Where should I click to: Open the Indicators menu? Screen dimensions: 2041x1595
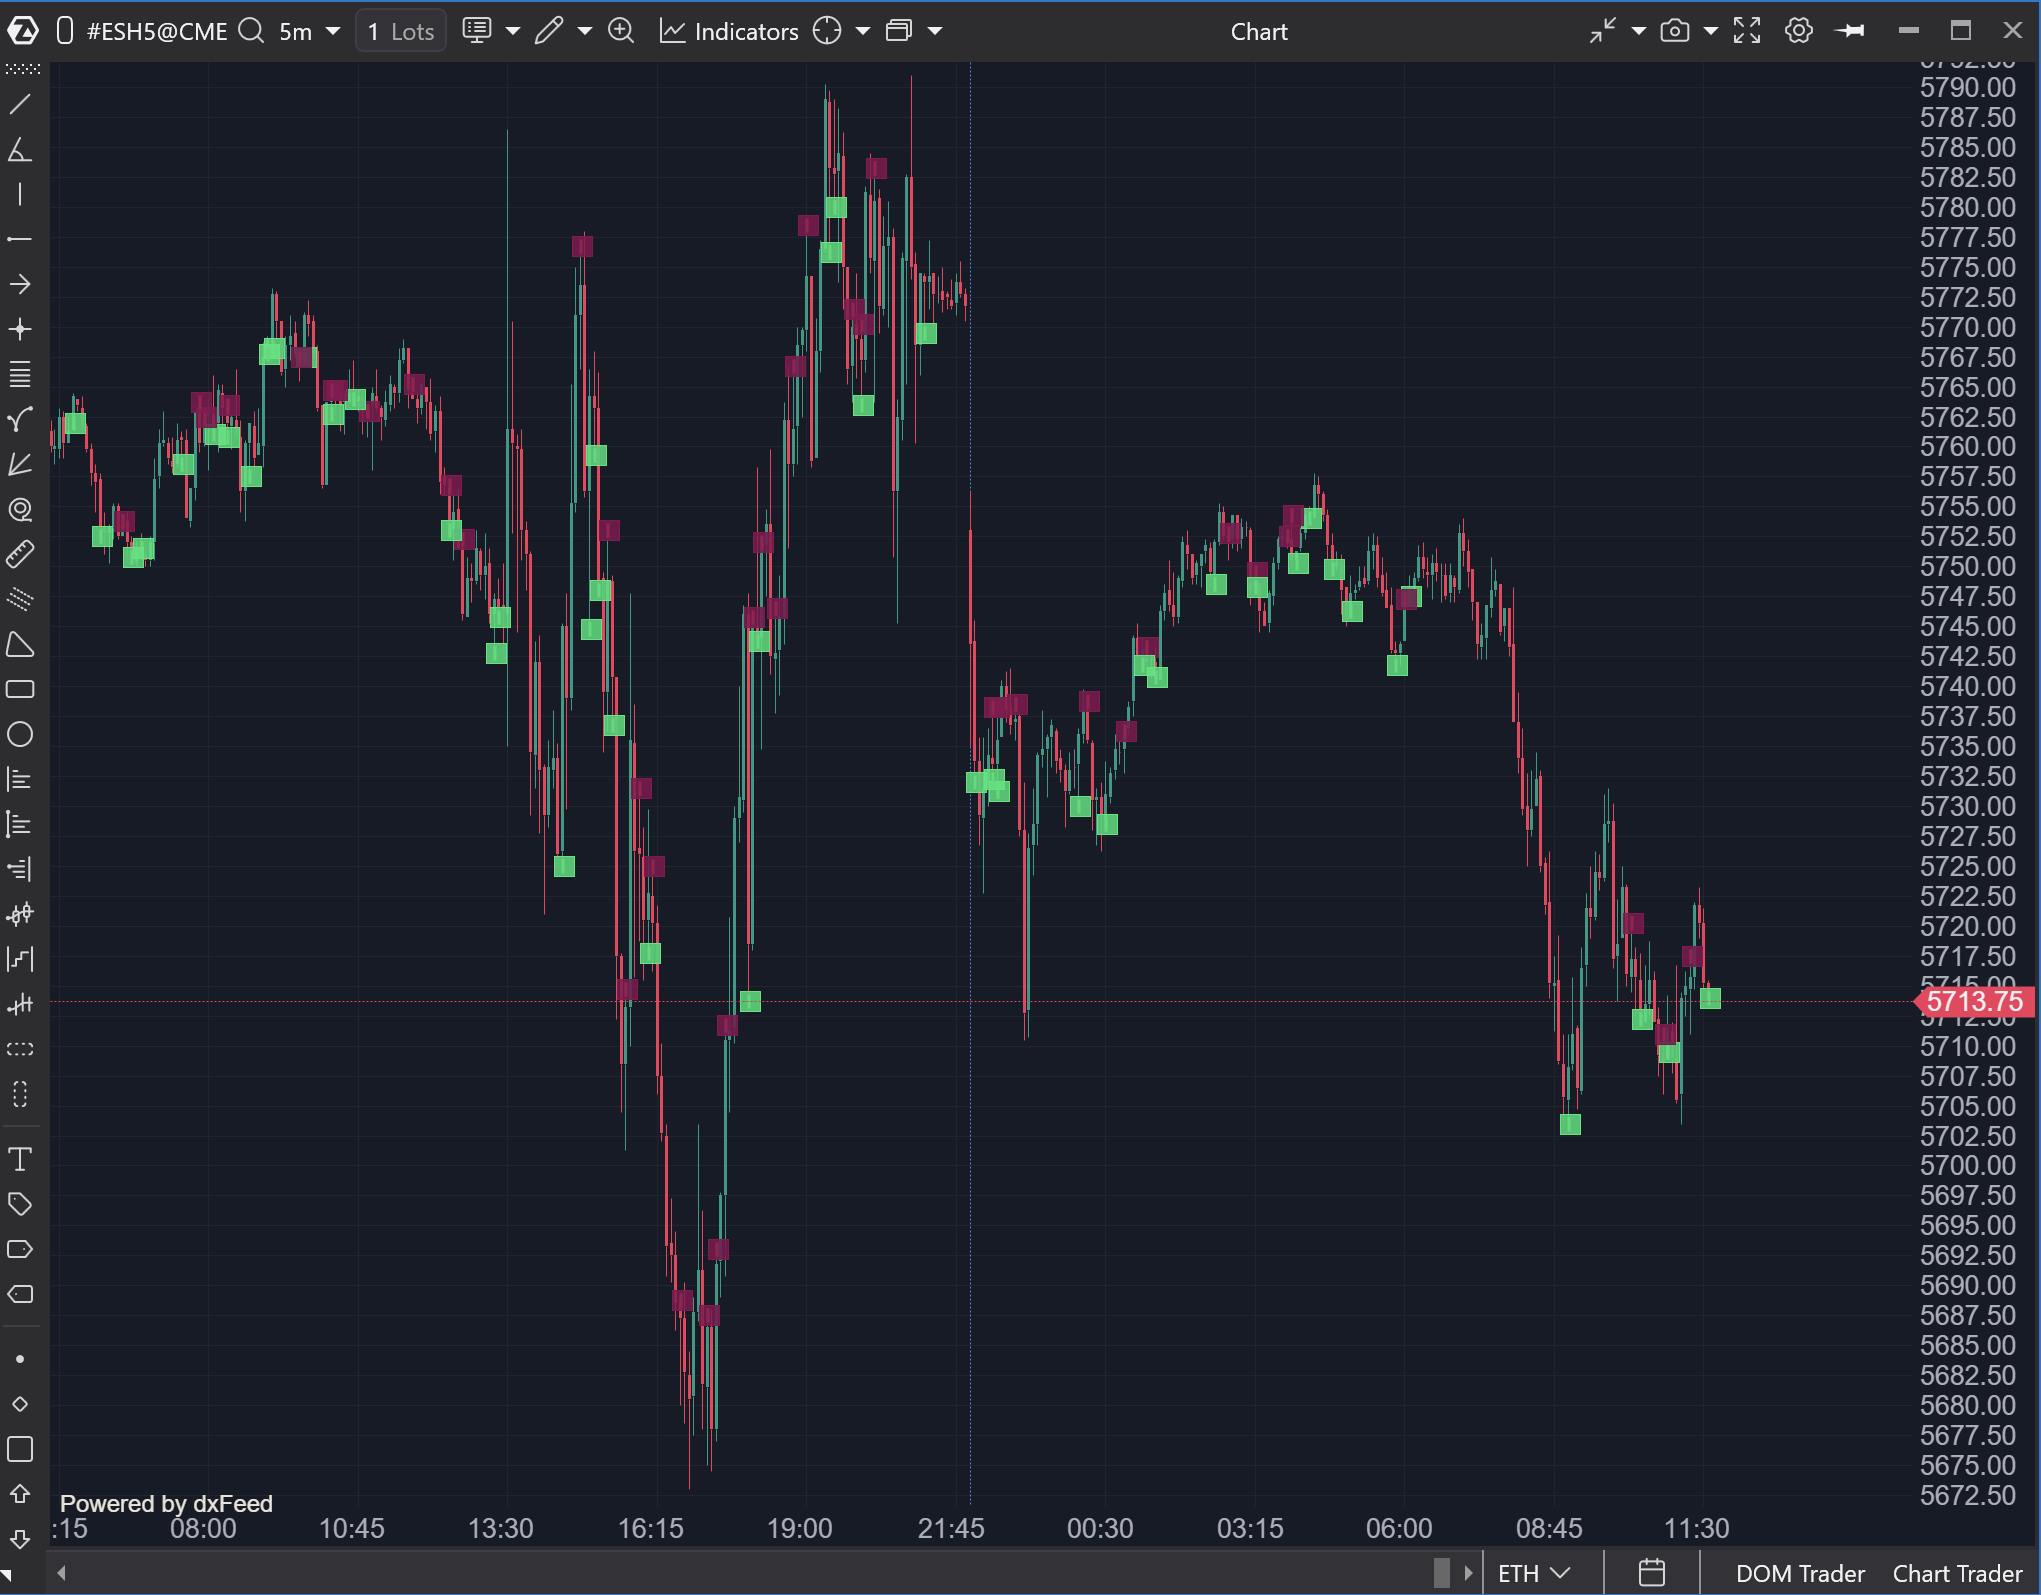tap(729, 31)
